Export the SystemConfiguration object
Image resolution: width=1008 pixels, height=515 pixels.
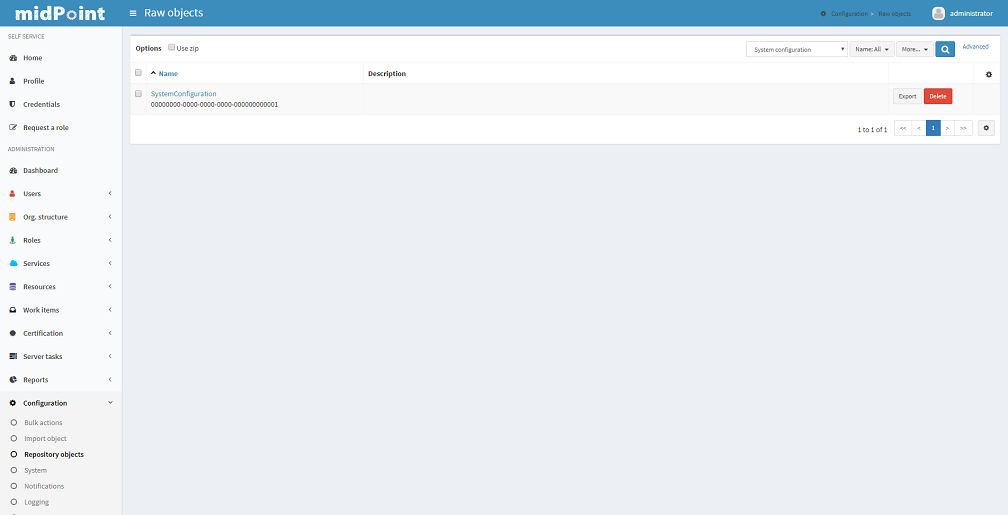(x=907, y=96)
